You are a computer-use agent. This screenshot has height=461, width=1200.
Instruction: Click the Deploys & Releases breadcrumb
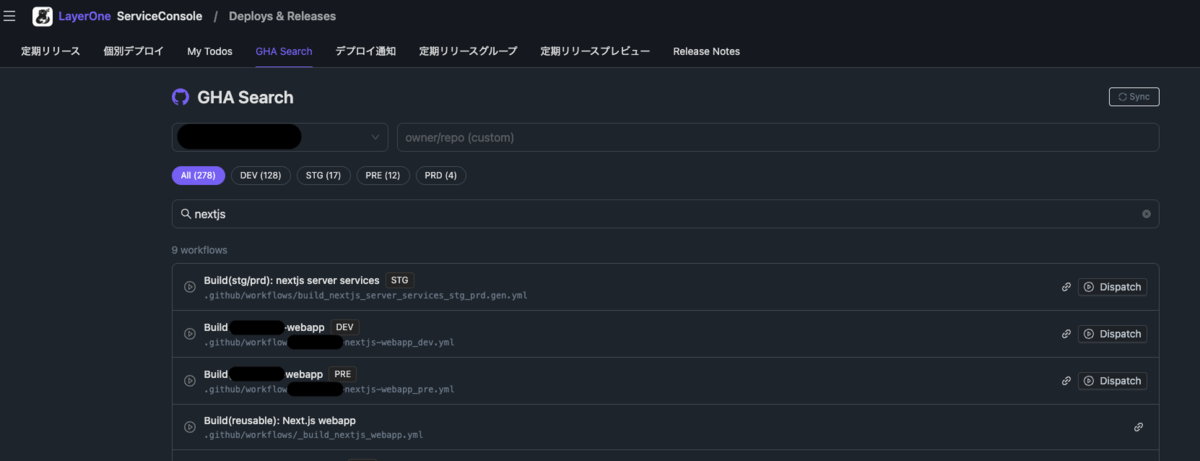pyautogui.click(x=282, y=16)
